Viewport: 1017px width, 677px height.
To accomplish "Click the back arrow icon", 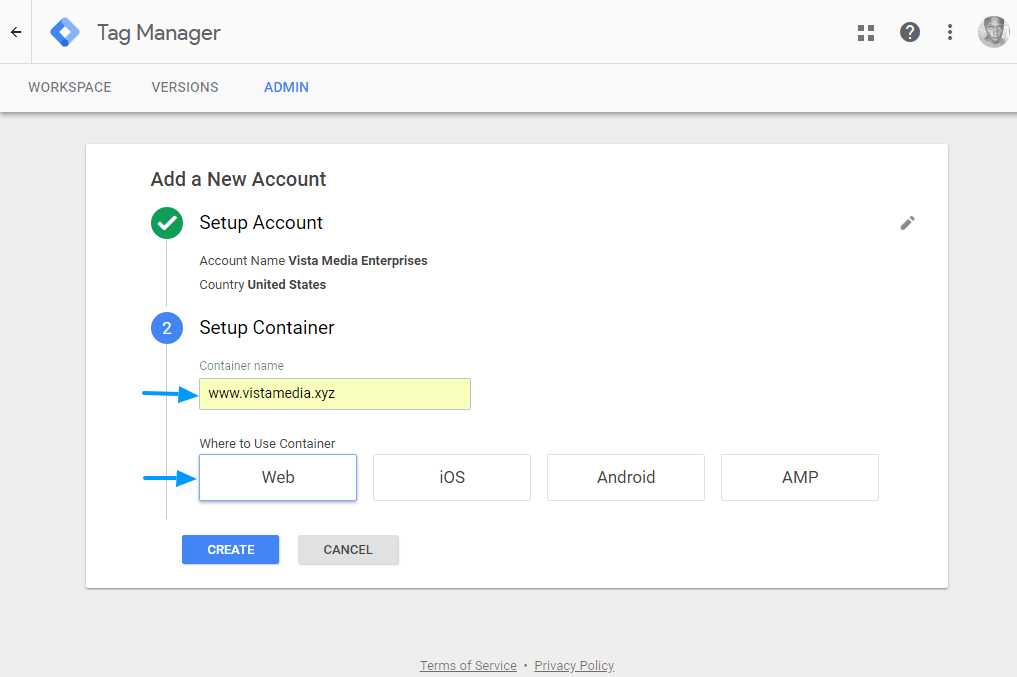I will pos(16,32).
